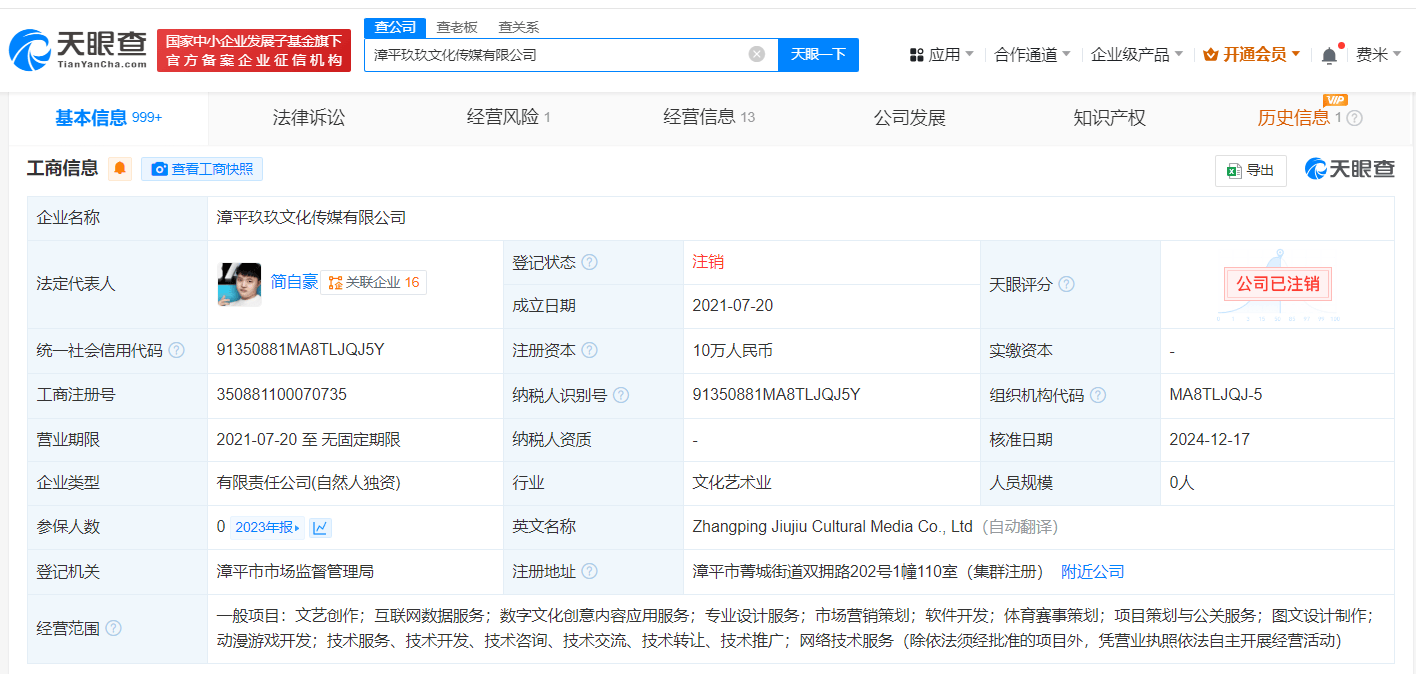The height and width of the screenshot is (674, 1416).
Task: Switch to the 查公司 search tab
Action: (395, 27)
